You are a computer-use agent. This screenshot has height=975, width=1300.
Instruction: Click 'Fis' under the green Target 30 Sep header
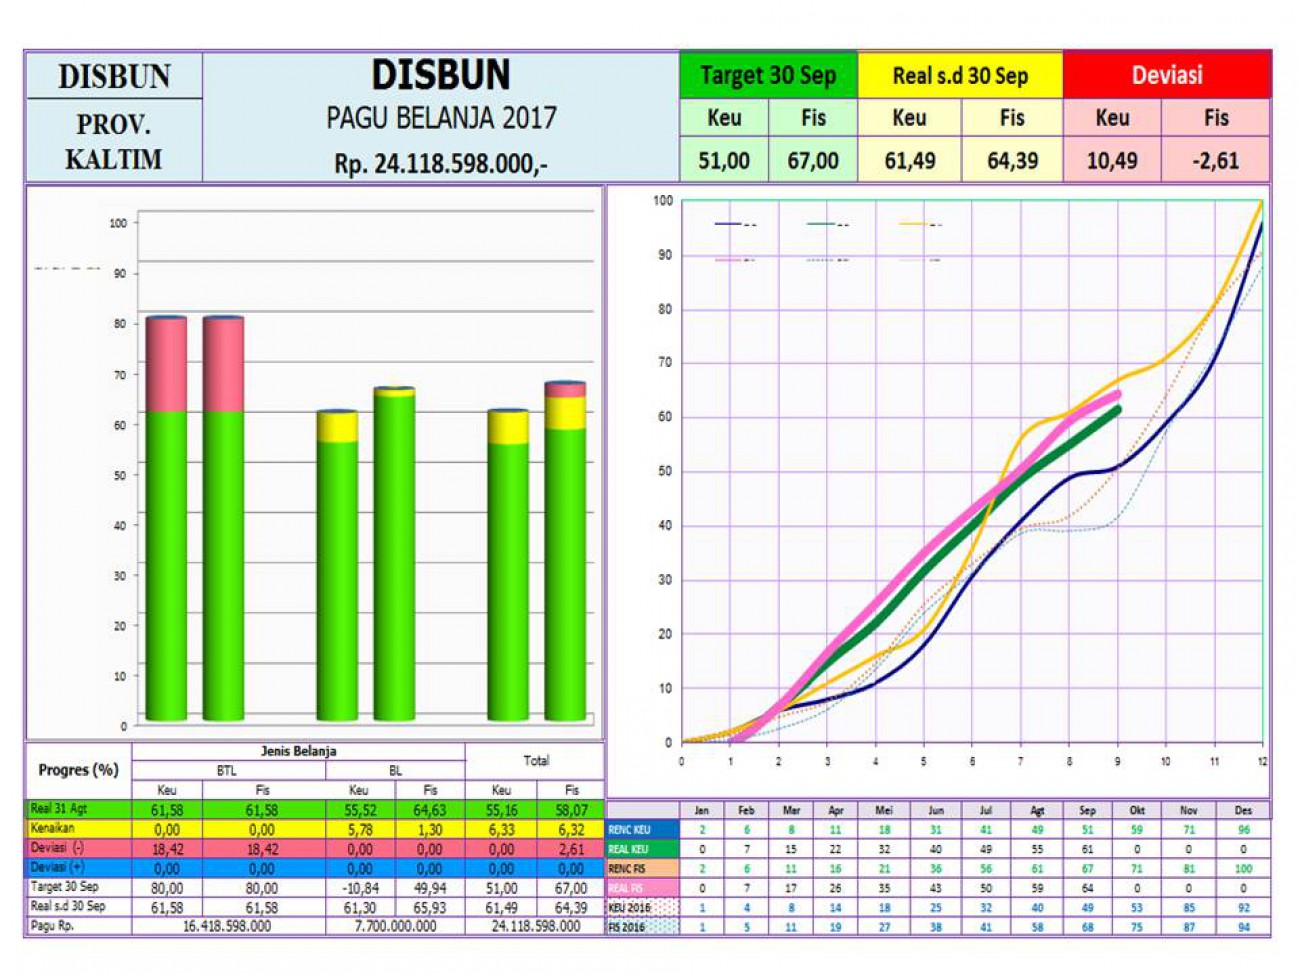(813, 118)
